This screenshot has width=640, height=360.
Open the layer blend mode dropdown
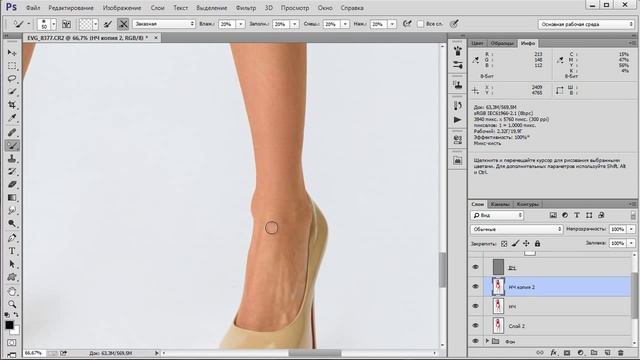(517, 229)
